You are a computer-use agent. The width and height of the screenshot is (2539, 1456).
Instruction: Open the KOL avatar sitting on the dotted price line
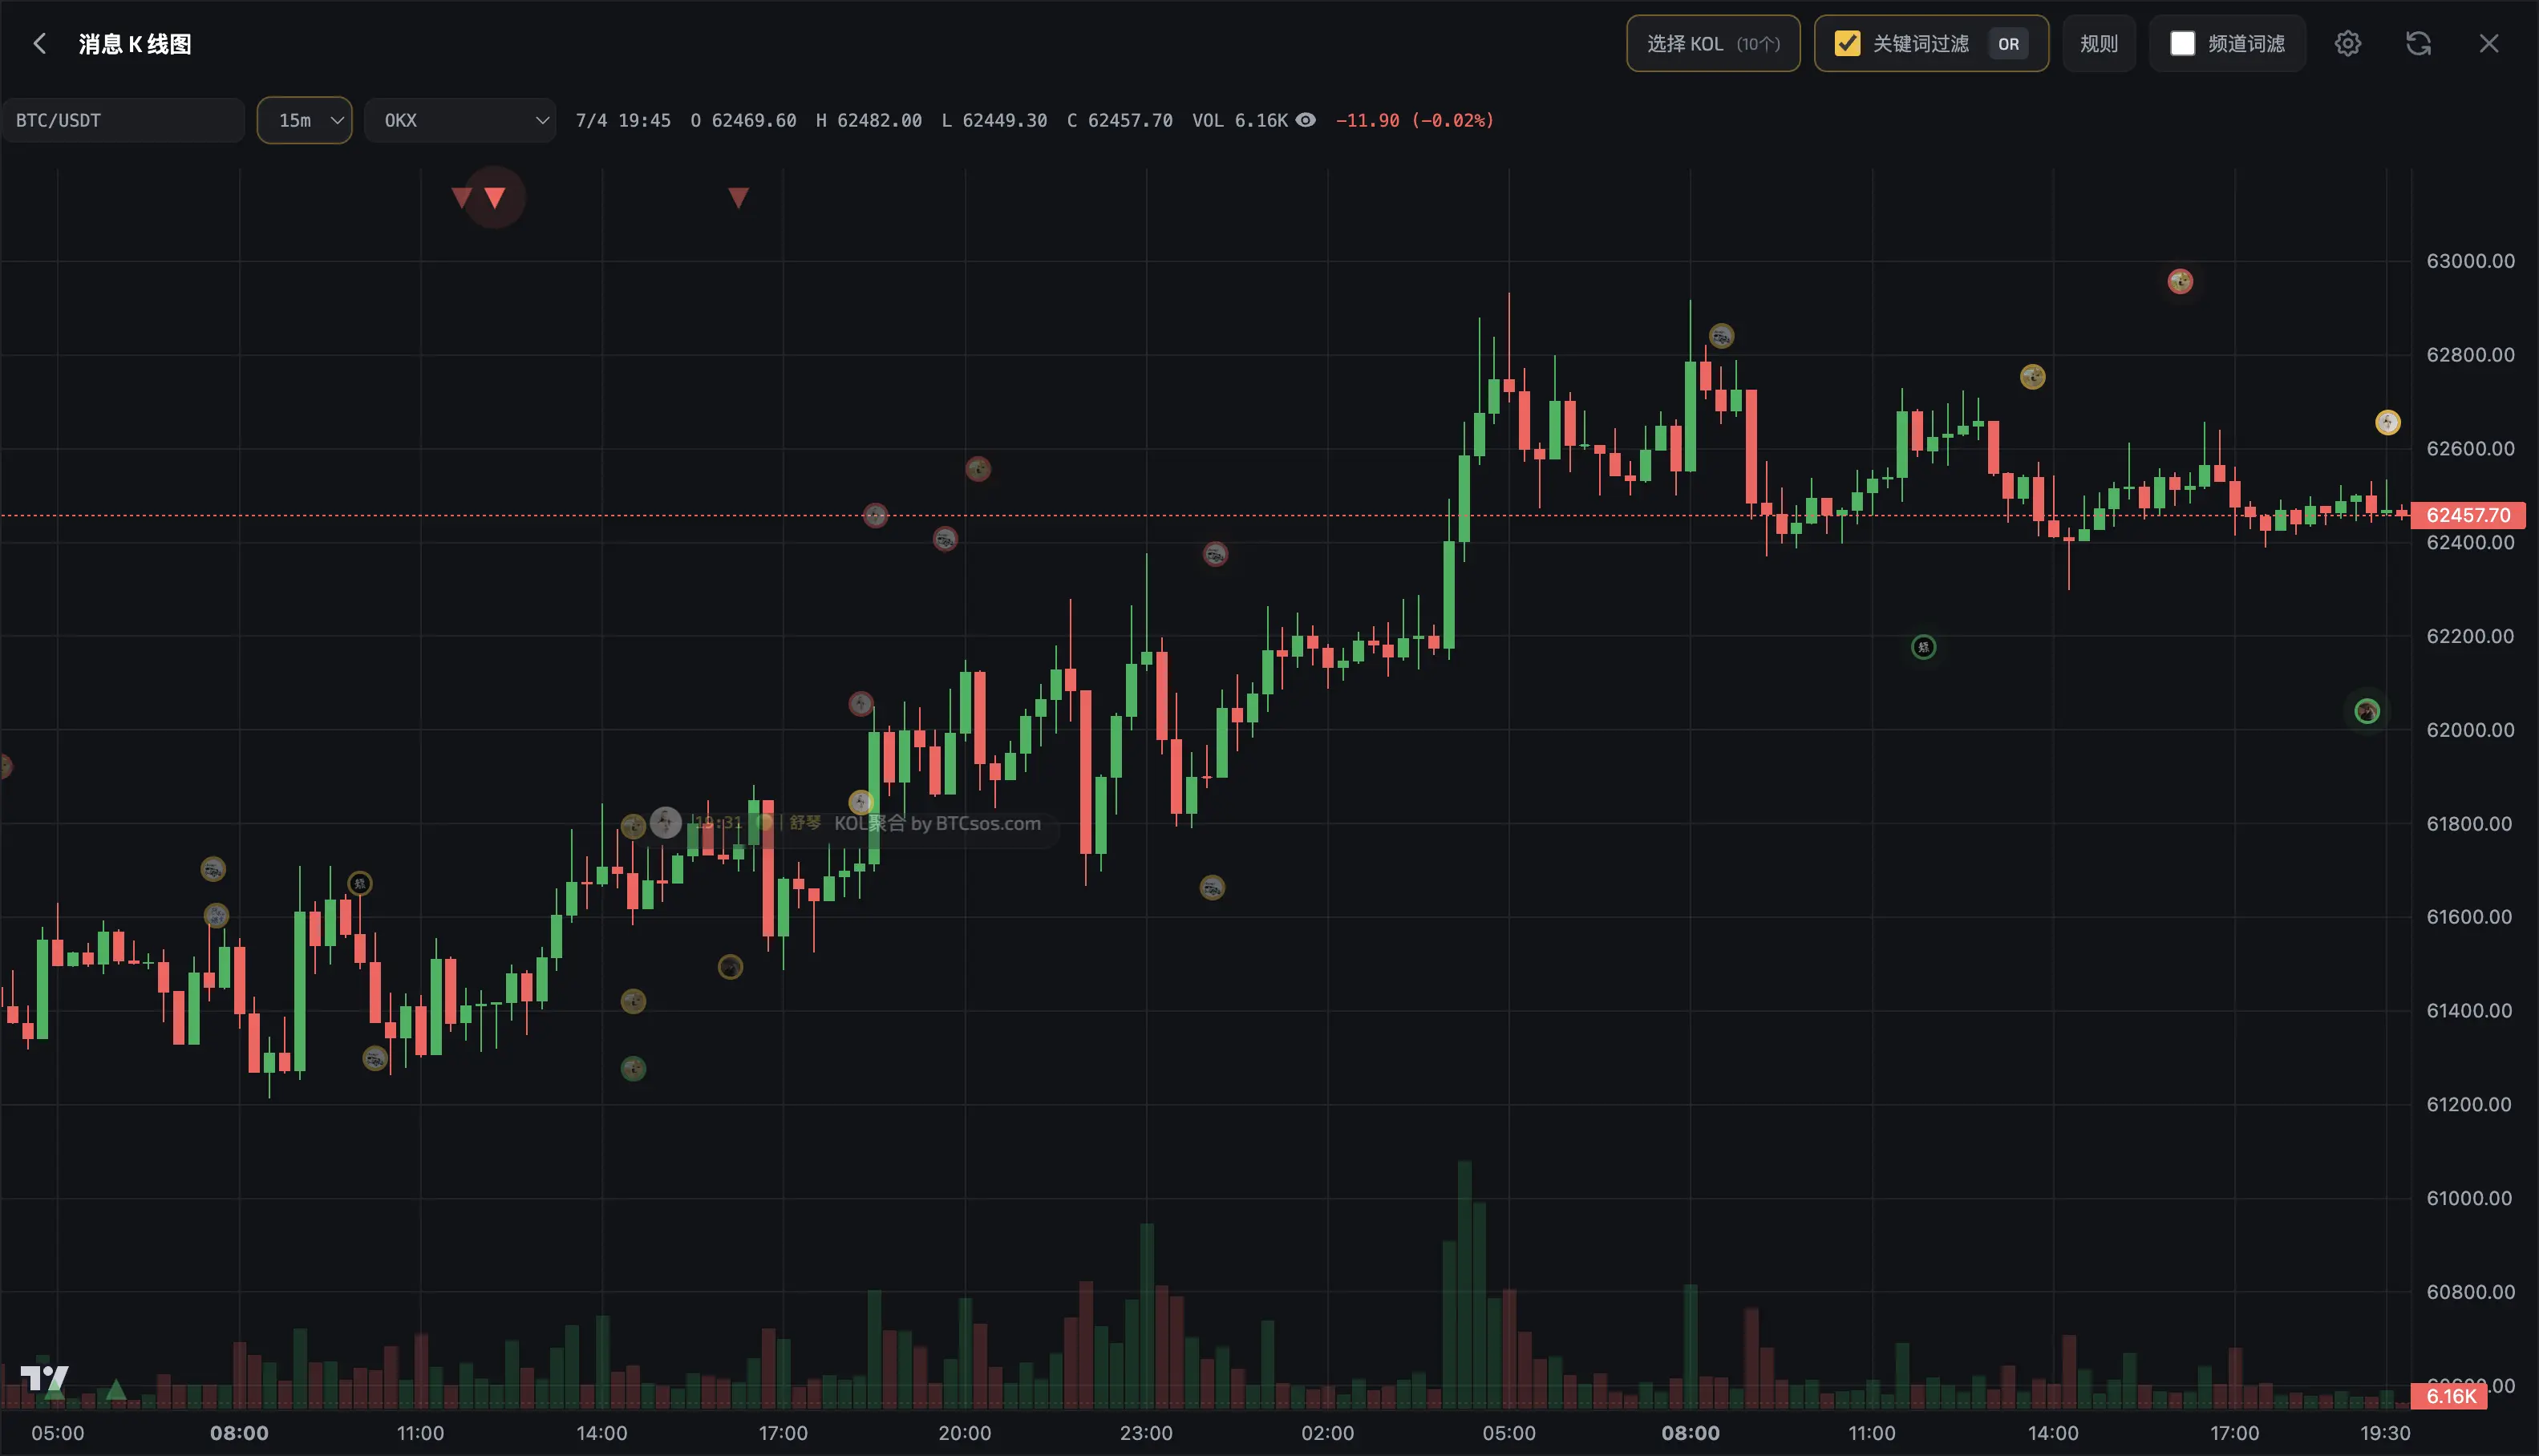pos(875,515)
